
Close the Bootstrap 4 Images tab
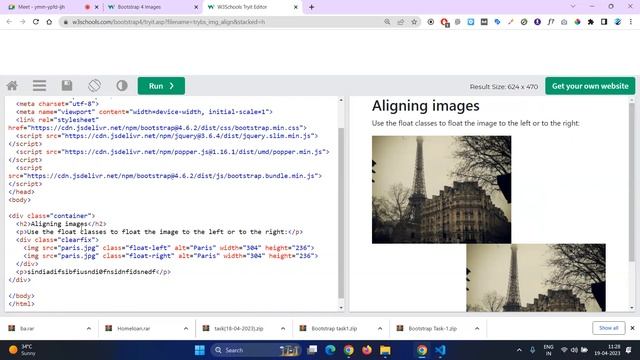196,7
